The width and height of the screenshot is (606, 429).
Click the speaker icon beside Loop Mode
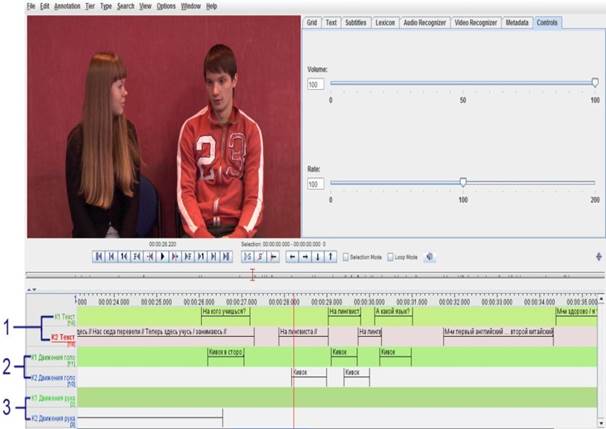coord(429,257)
